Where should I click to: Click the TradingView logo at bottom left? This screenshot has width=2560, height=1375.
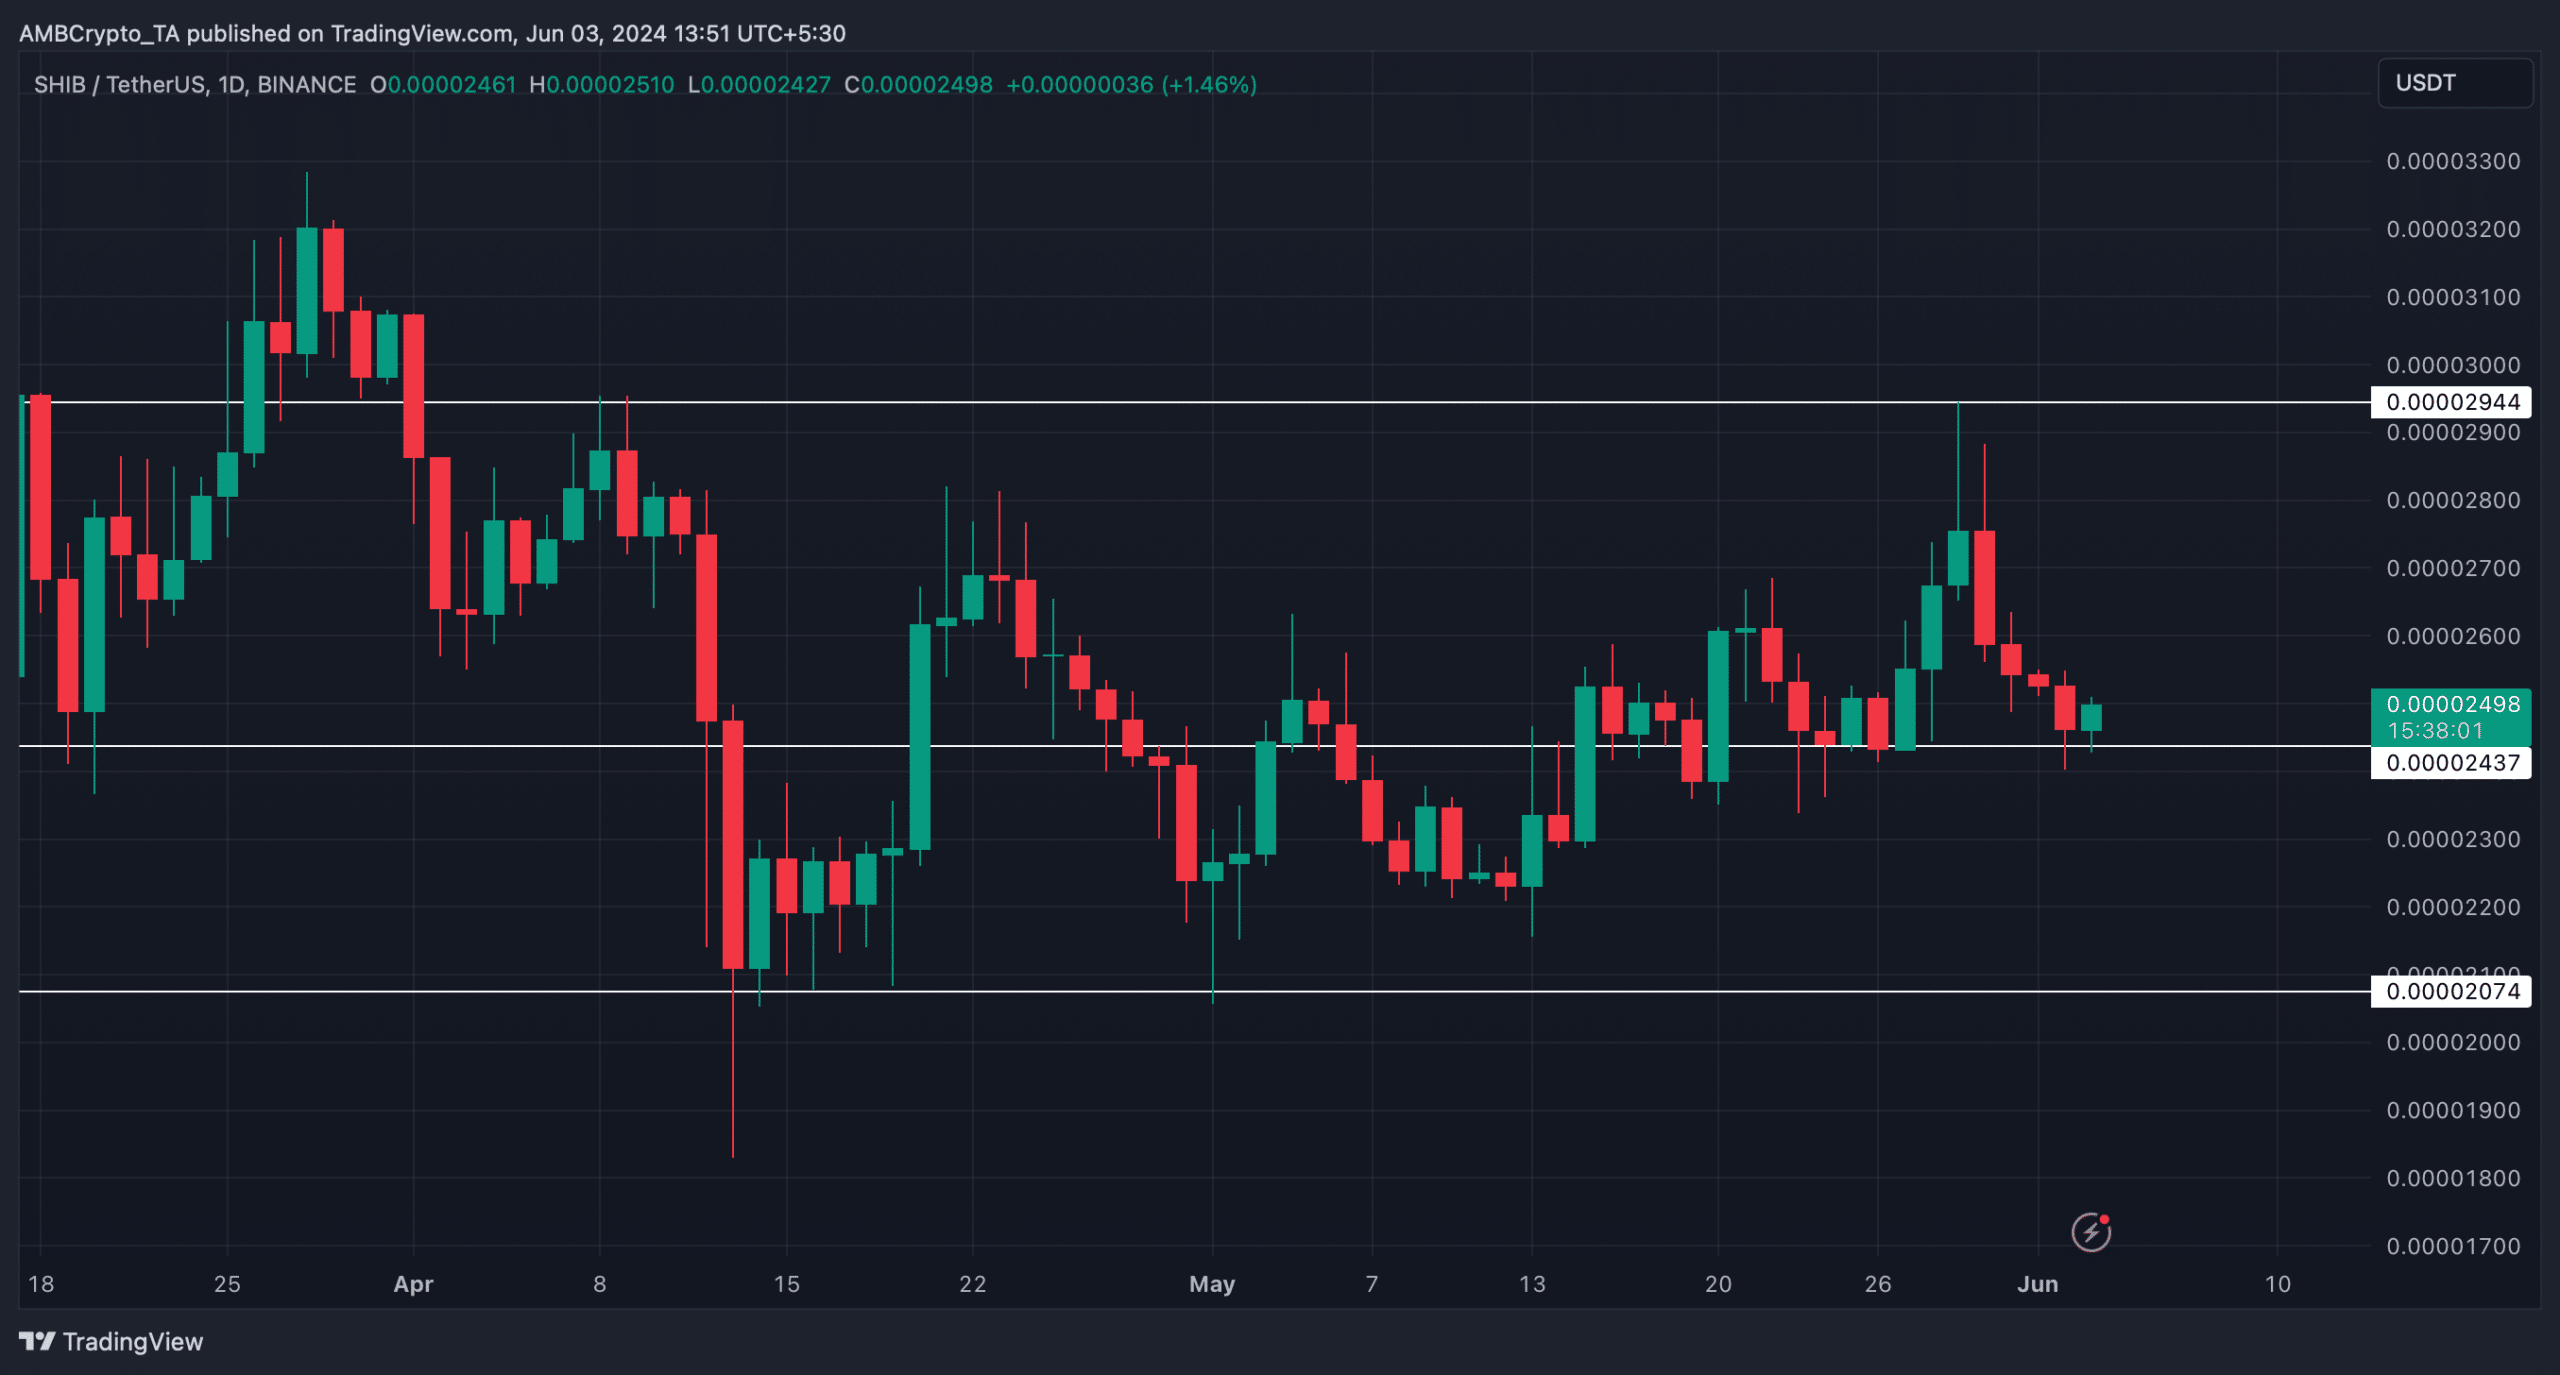click(x=111, y=1341)
